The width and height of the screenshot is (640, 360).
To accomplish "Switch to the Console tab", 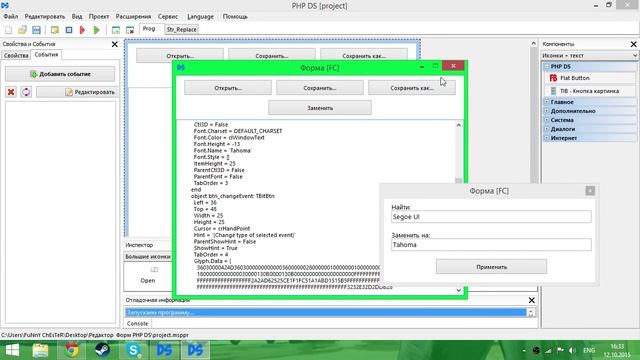I will click(x=138, y=324).
